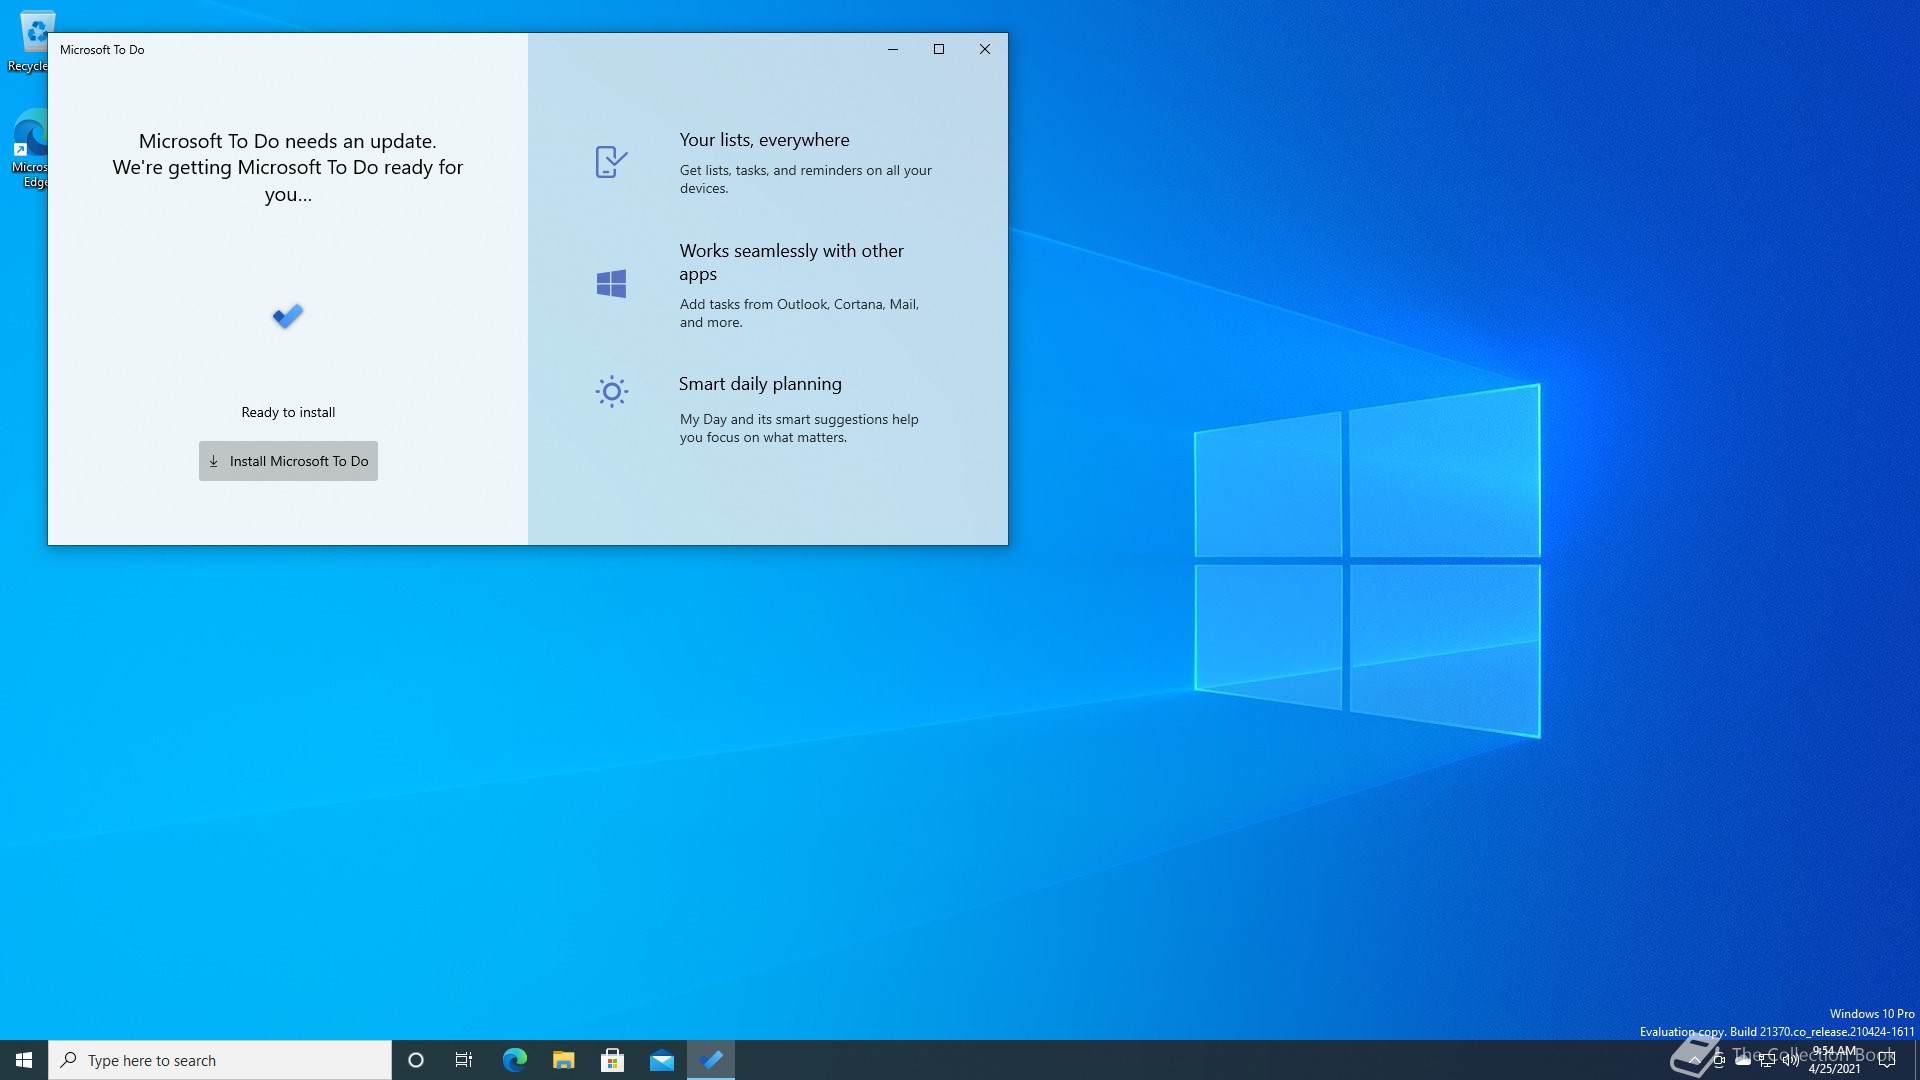Screen dimensions: 1920x1080
Task: Click 'Microsoft To Do needs an update' message
Action: 288,141
